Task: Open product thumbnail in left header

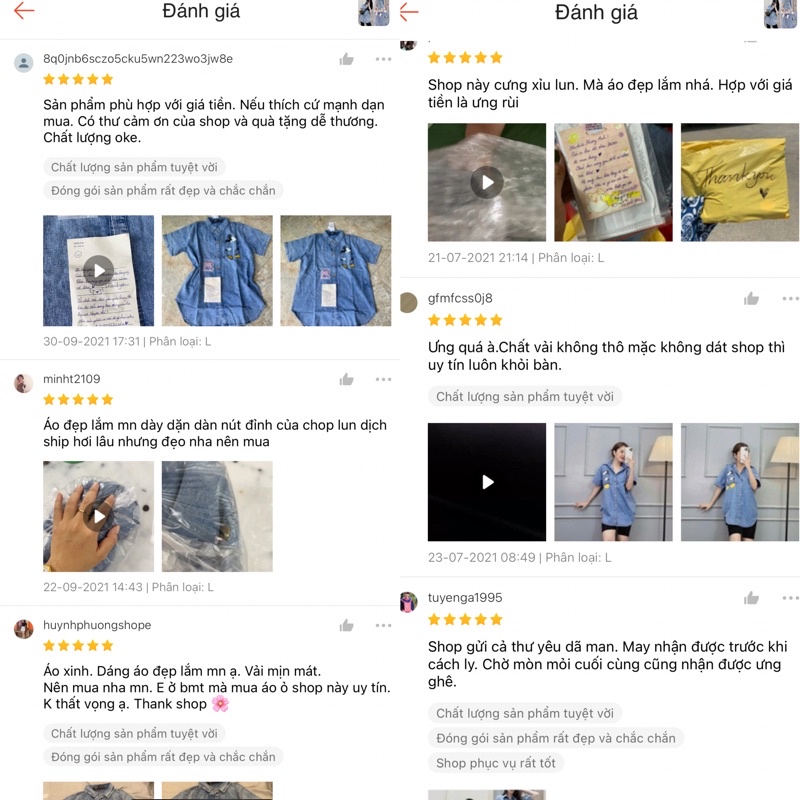Action: coord(374,13)
